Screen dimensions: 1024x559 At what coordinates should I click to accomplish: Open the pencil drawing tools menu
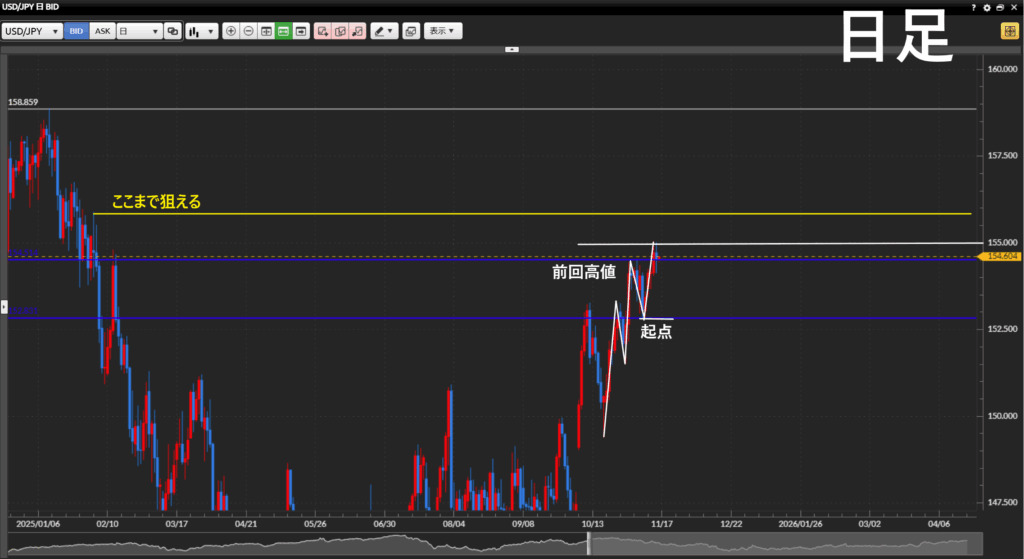coord(384,31)
